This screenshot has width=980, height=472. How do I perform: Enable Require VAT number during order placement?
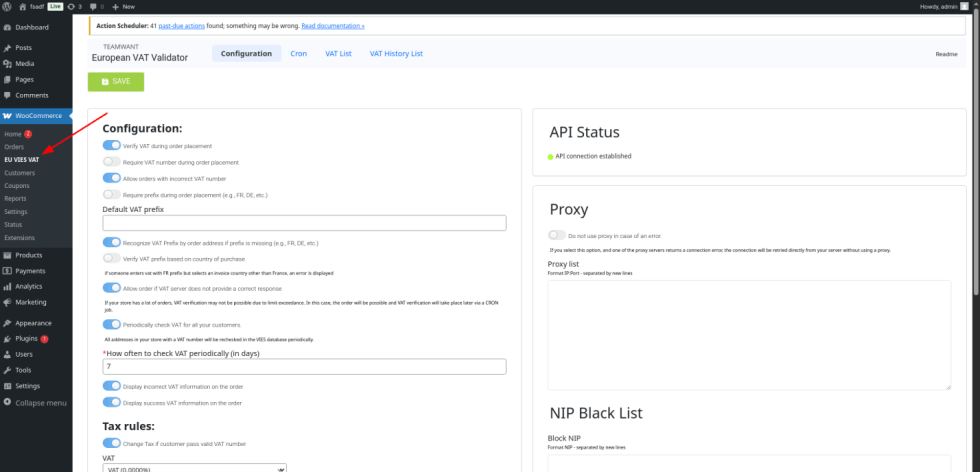pyautogui.click(x=112, y=161)
